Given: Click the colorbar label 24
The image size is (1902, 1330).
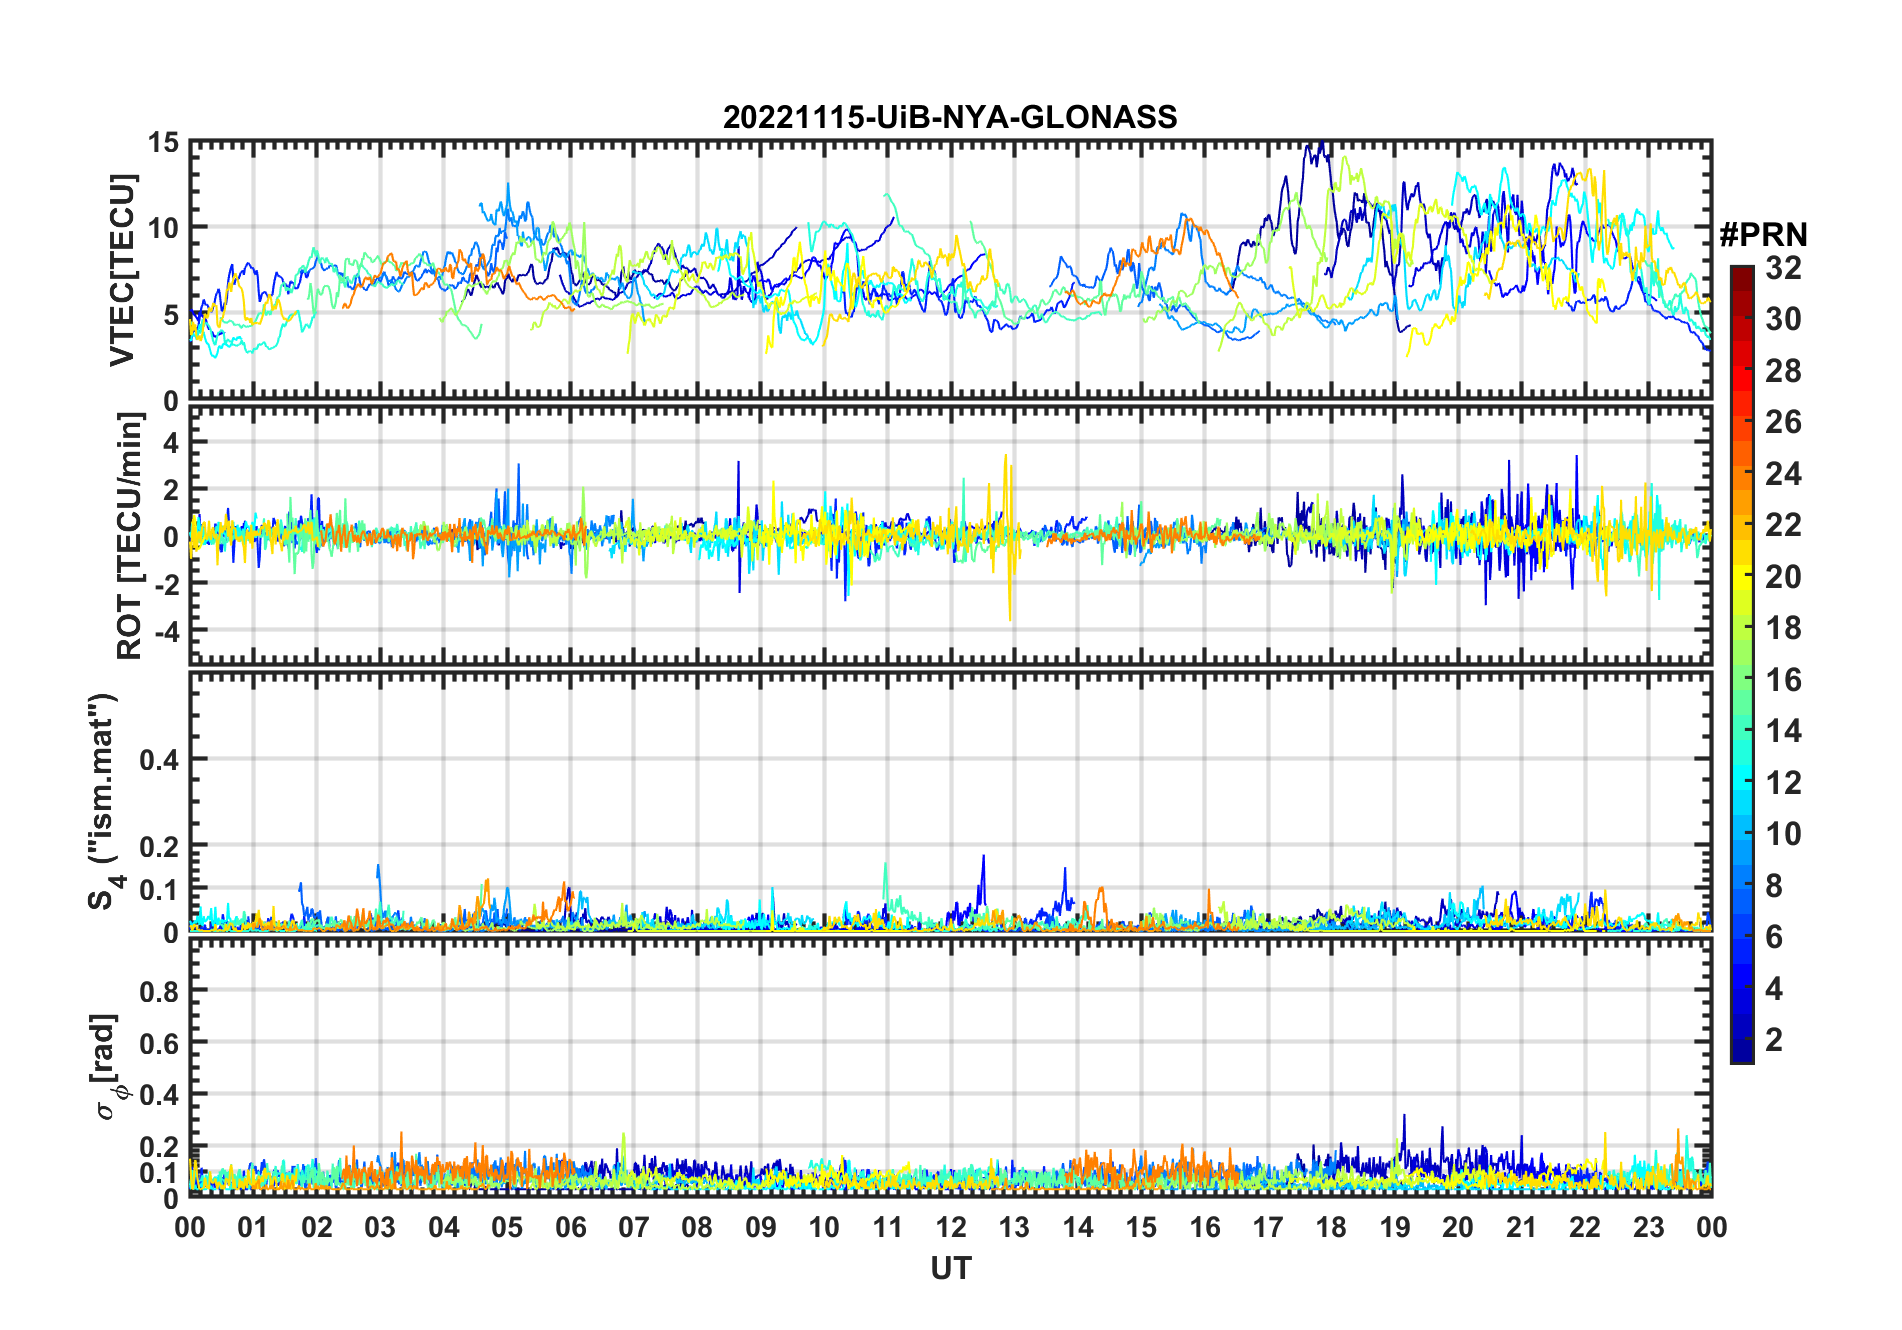Looking at the screenshot, I should coord(1783,474).
